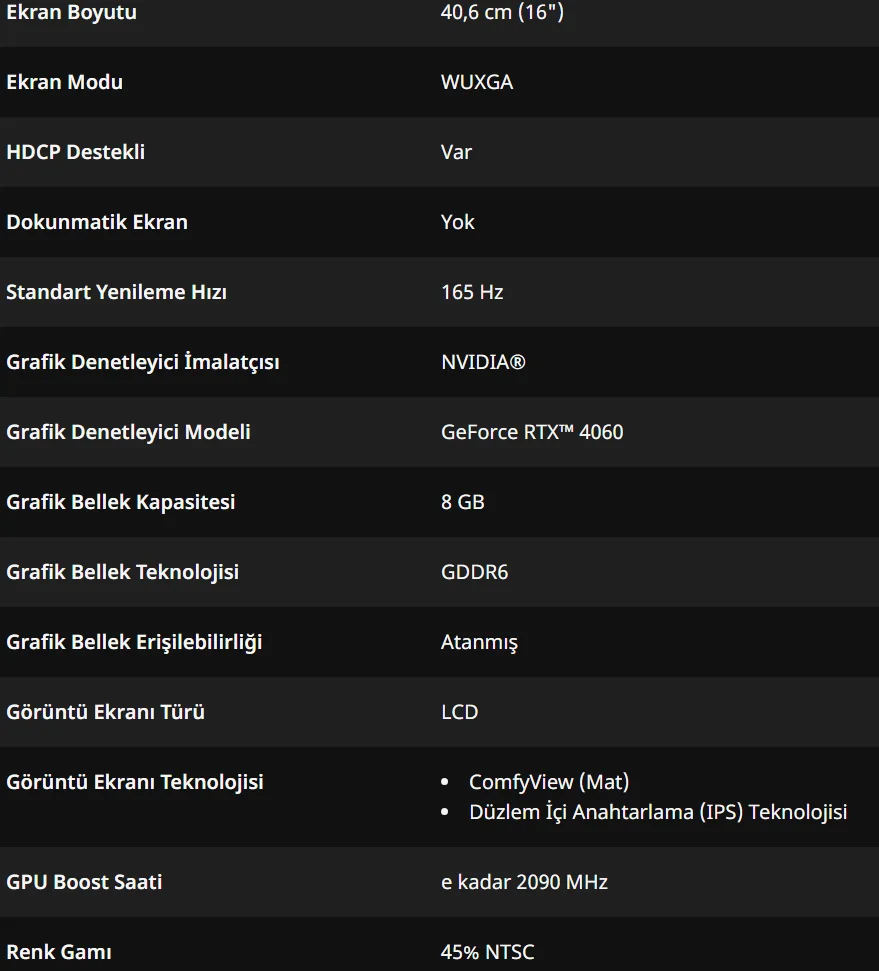This screenshot has width=879, height=971.
Task: Click "Grafik Bellek Erişilebilirliği" label
Action: (x=134, y=642)
